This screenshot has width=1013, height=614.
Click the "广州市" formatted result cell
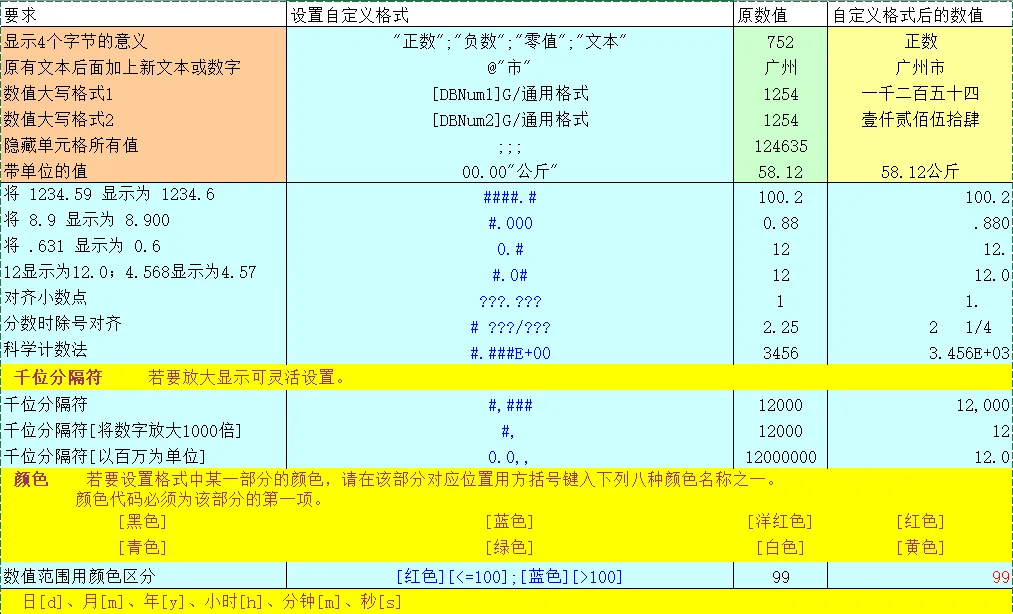pos(920,68)
